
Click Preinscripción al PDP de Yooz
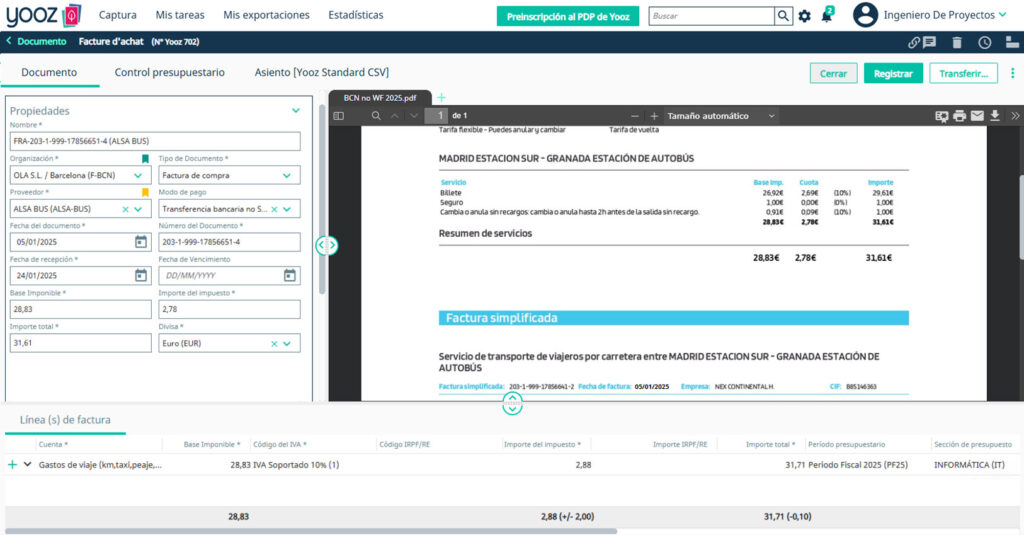click(x=568, y=16)
